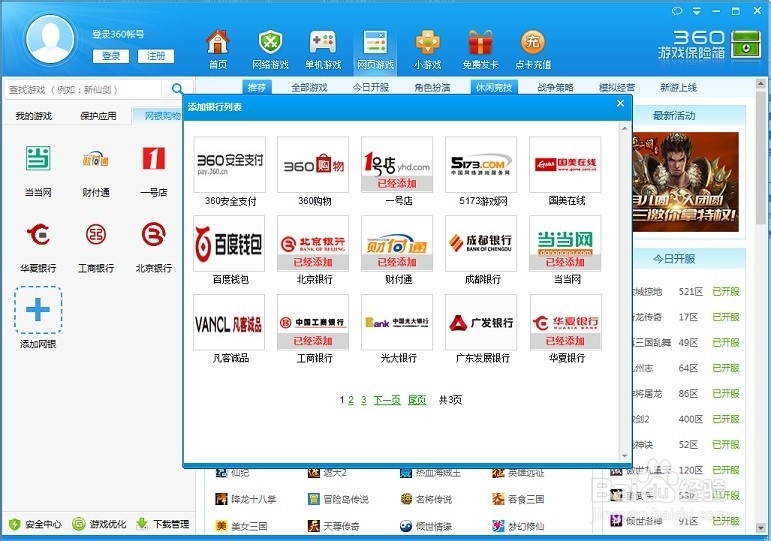The height and width of the screenshot is (541, 771).
Task: Select the 模拟经营 category tab
Action: tap(617, 88)
